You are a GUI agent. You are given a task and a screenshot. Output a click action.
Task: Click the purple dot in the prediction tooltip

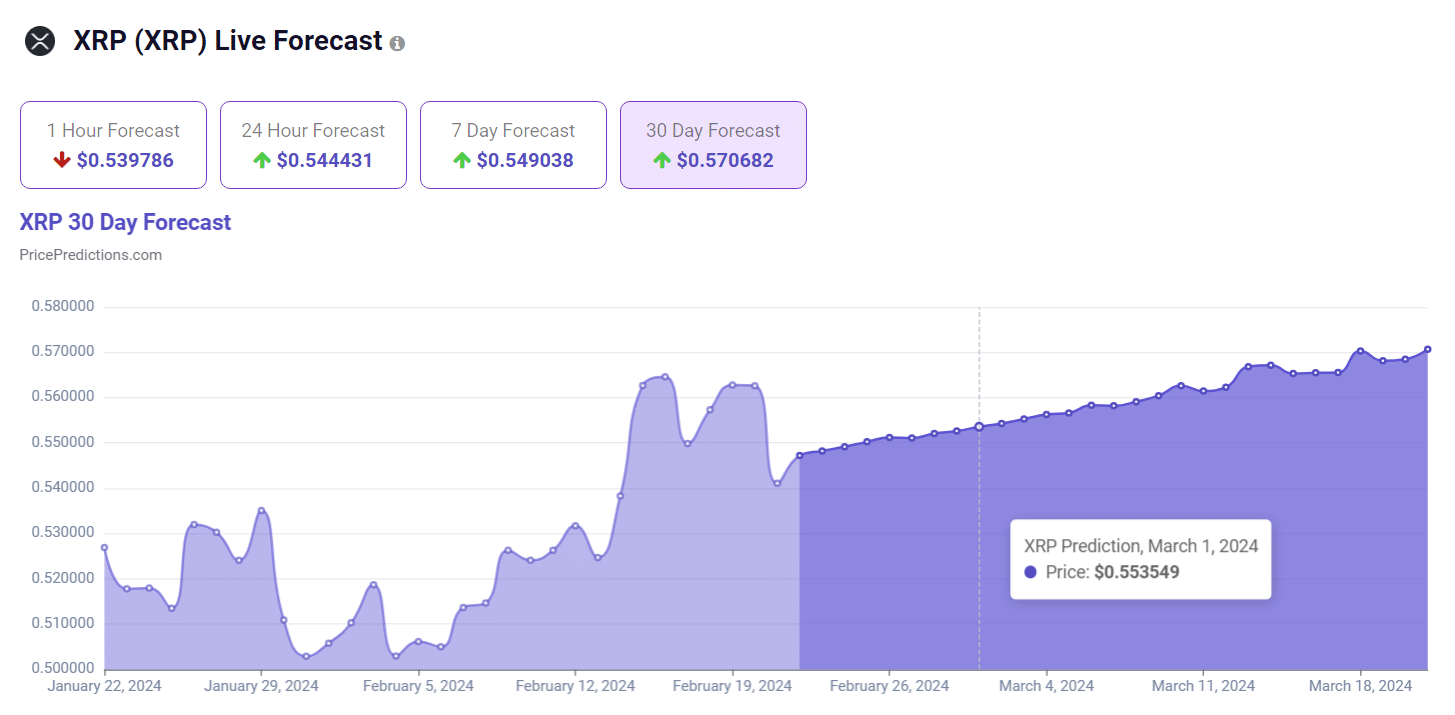click(x=1031, y=573)
